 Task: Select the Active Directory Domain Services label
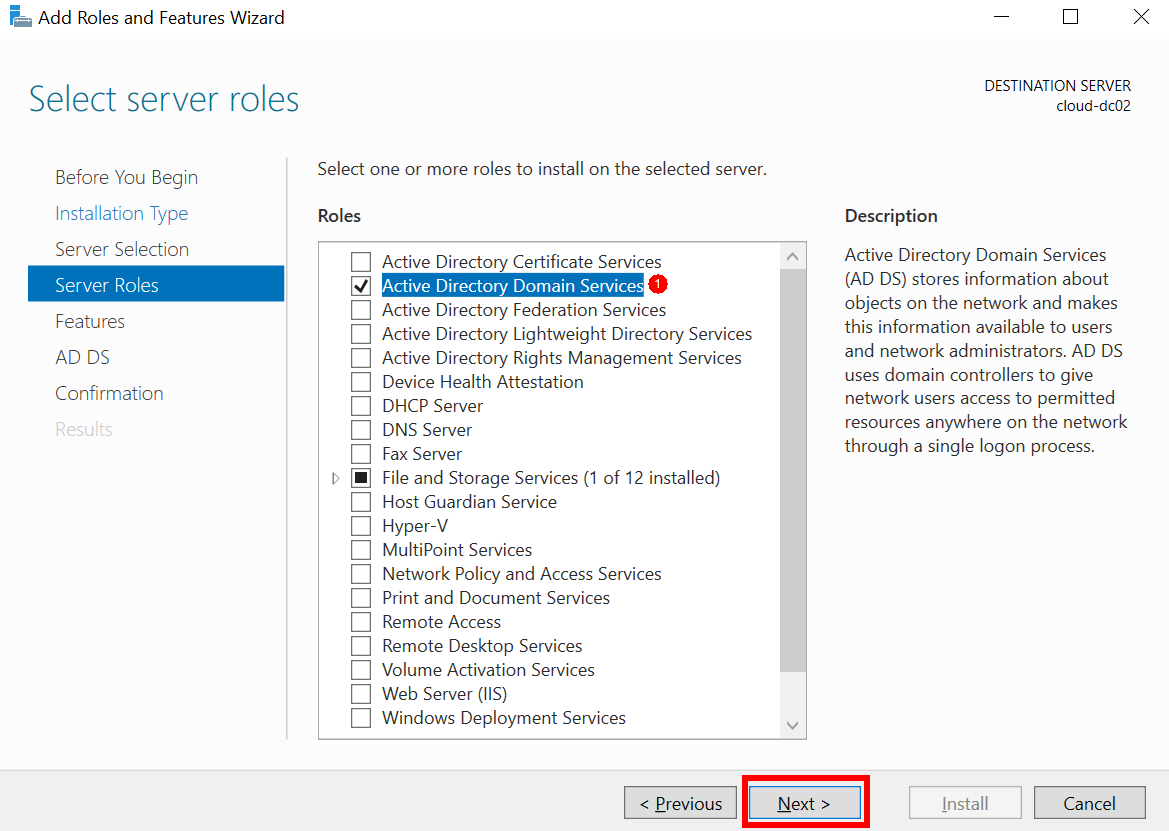point(512,285)
